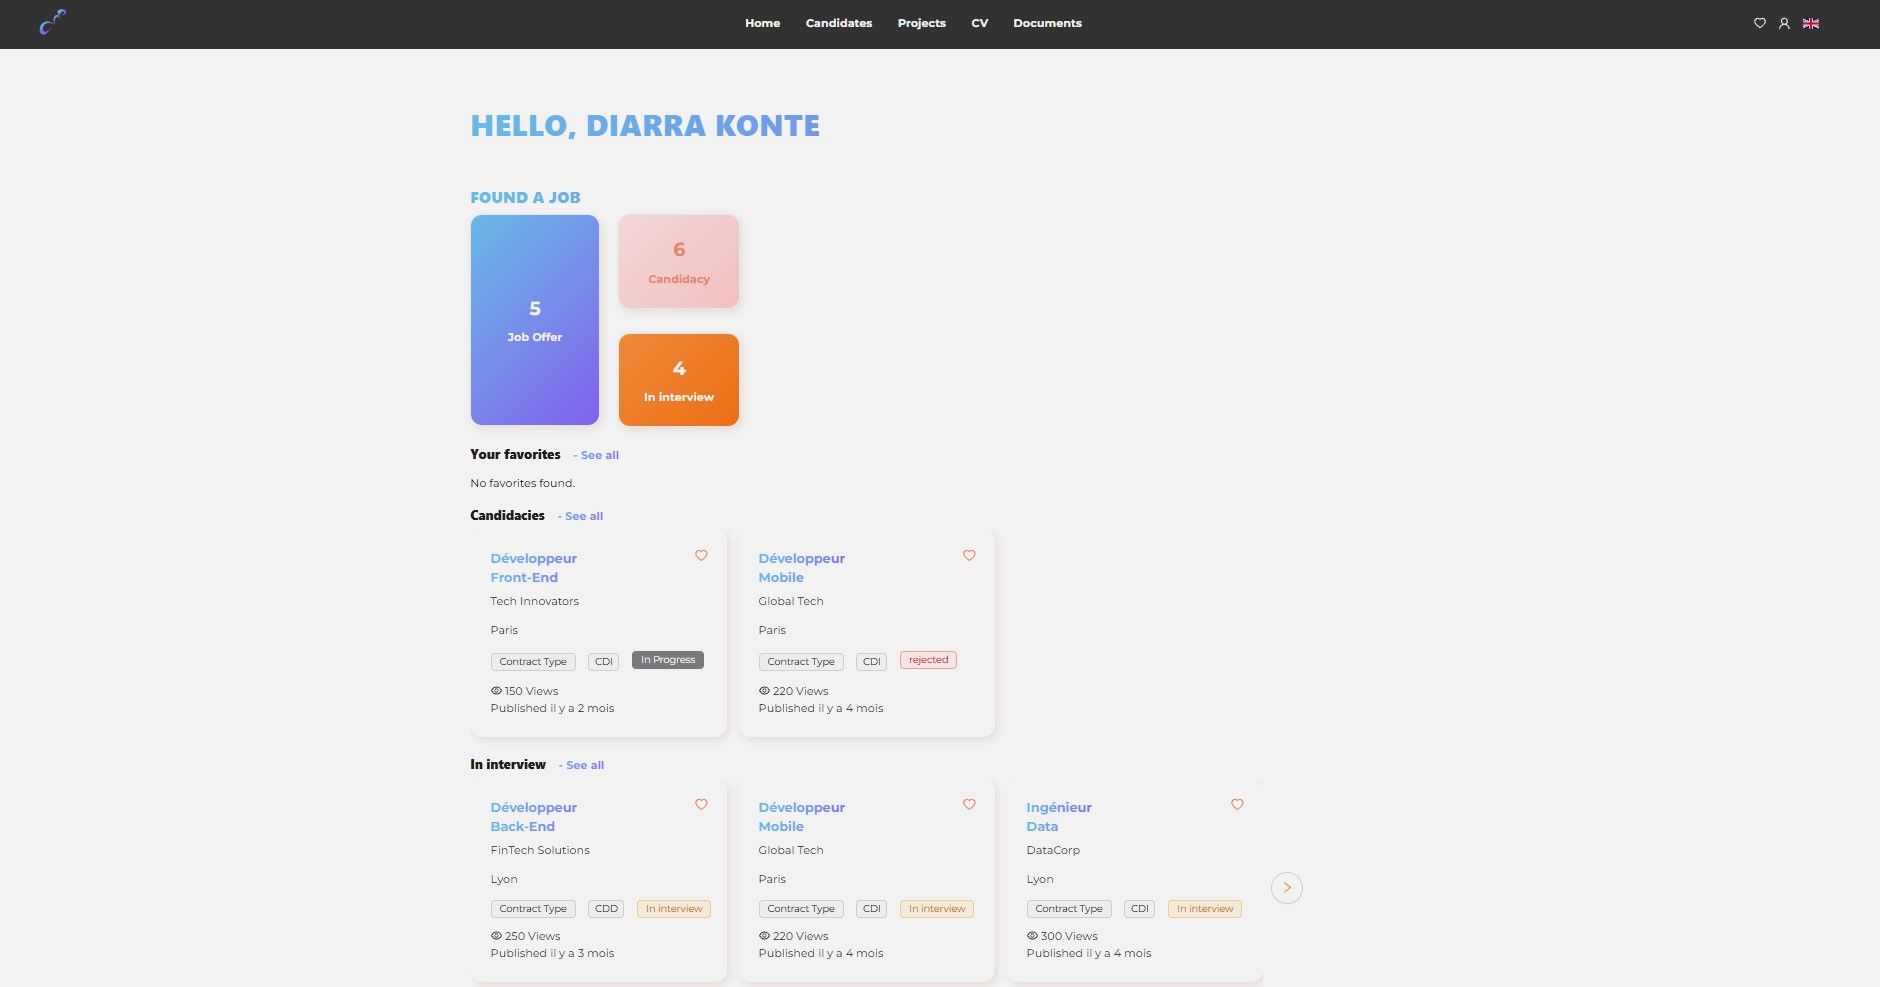Toggle heart on Développeur Mobile interview card
Image resolution: width=1880 pixels, height=987 pixels.
[969, 805]
